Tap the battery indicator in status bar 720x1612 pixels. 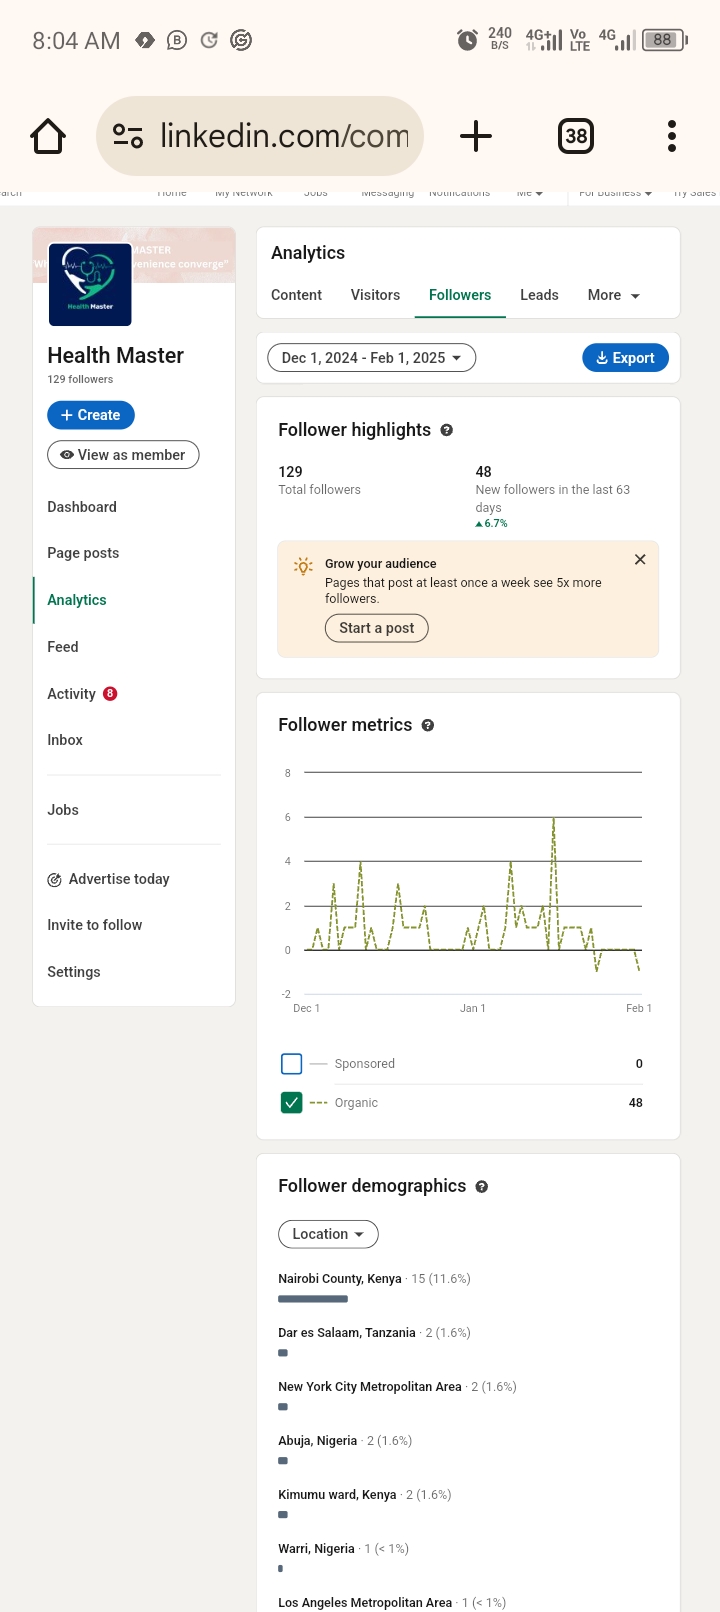665,40
